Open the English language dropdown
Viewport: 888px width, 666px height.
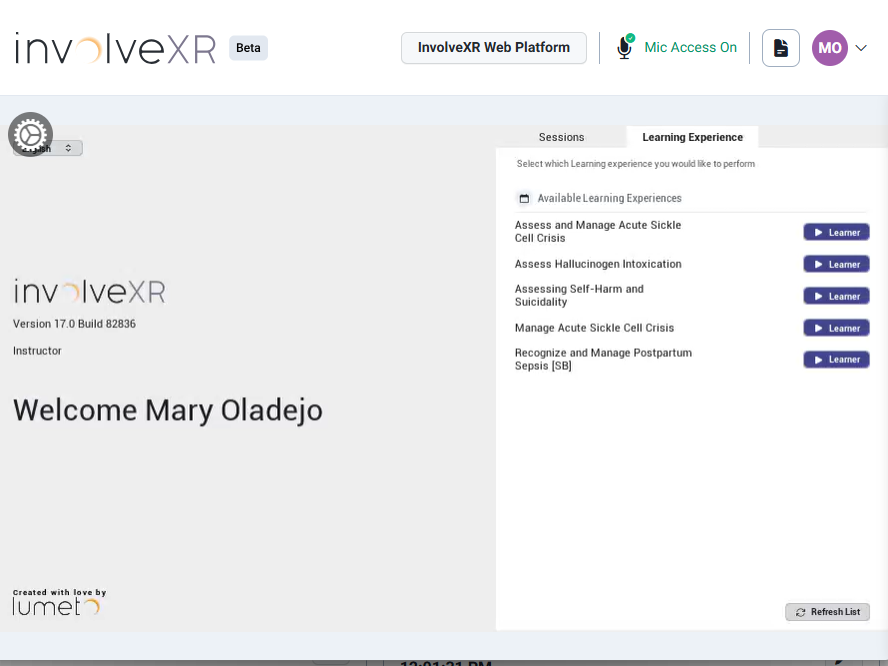(x=48, y=148)
